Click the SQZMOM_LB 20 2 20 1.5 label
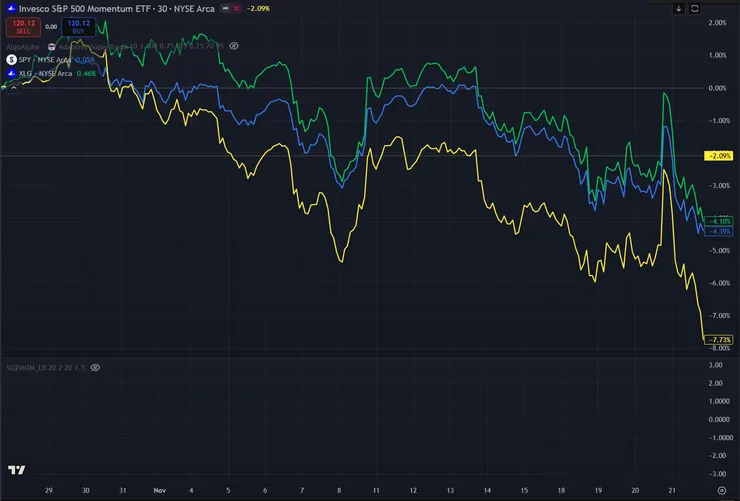740x501 pixels. [45, 367]
